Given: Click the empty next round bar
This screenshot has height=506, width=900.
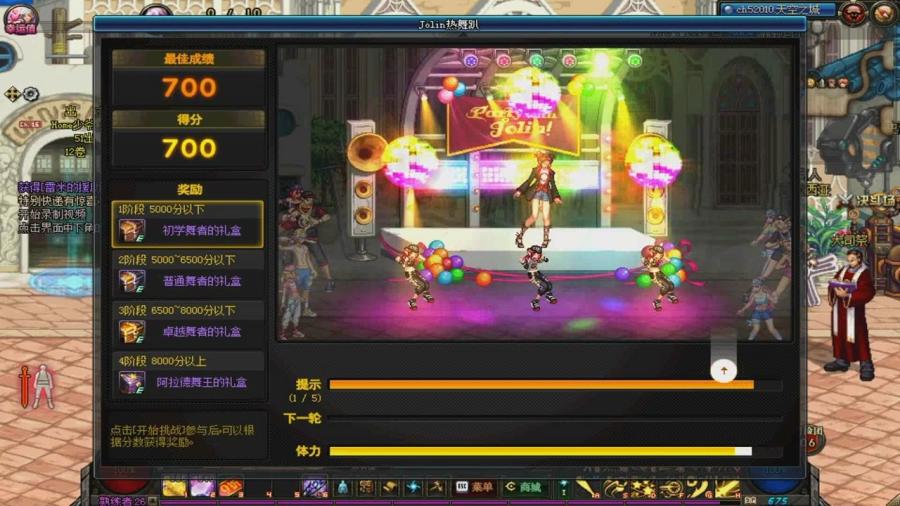Looking at the screenshot, I should tap(556, 419).
